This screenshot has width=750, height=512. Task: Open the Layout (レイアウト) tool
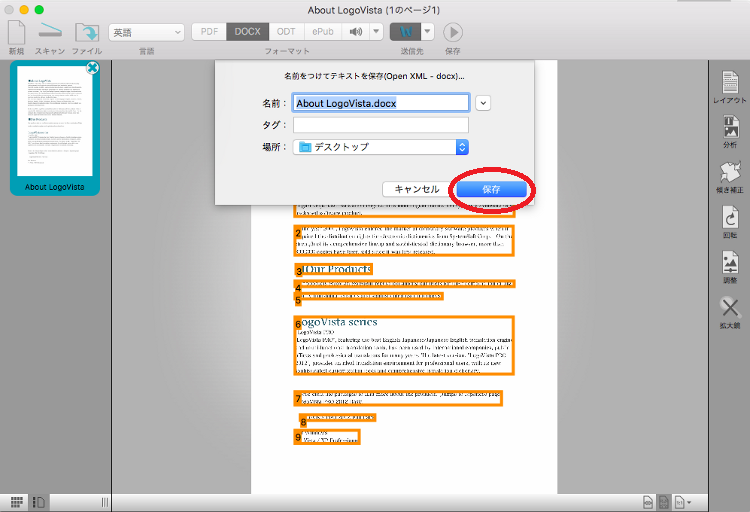tap(729, 84)
